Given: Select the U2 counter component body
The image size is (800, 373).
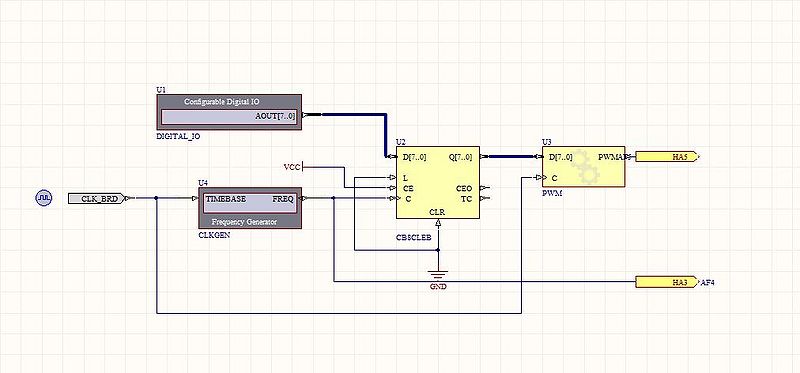Looking at the screenshot, I should point(438,182).
